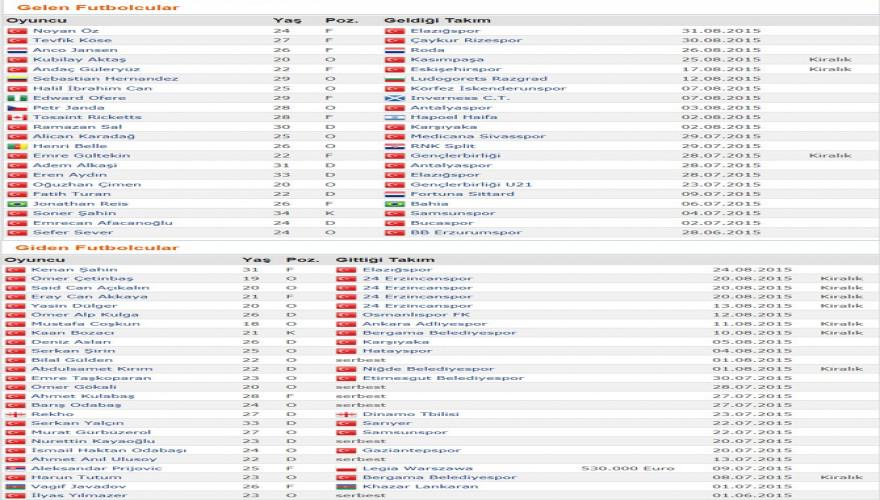
Task: Click the flag icon beside Legia Warszawa
Action: click(346, 468)
